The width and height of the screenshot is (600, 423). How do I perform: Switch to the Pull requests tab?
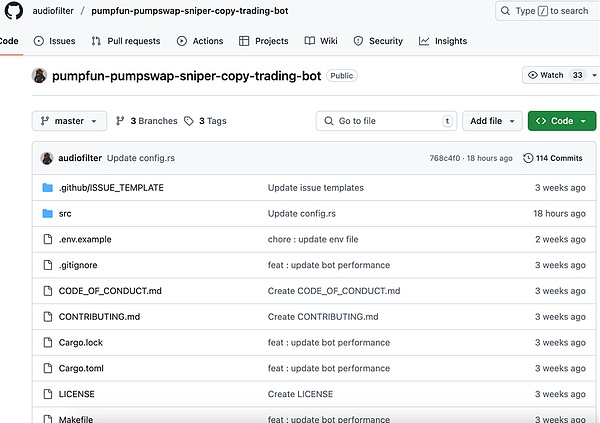click(x=126, y=41)
